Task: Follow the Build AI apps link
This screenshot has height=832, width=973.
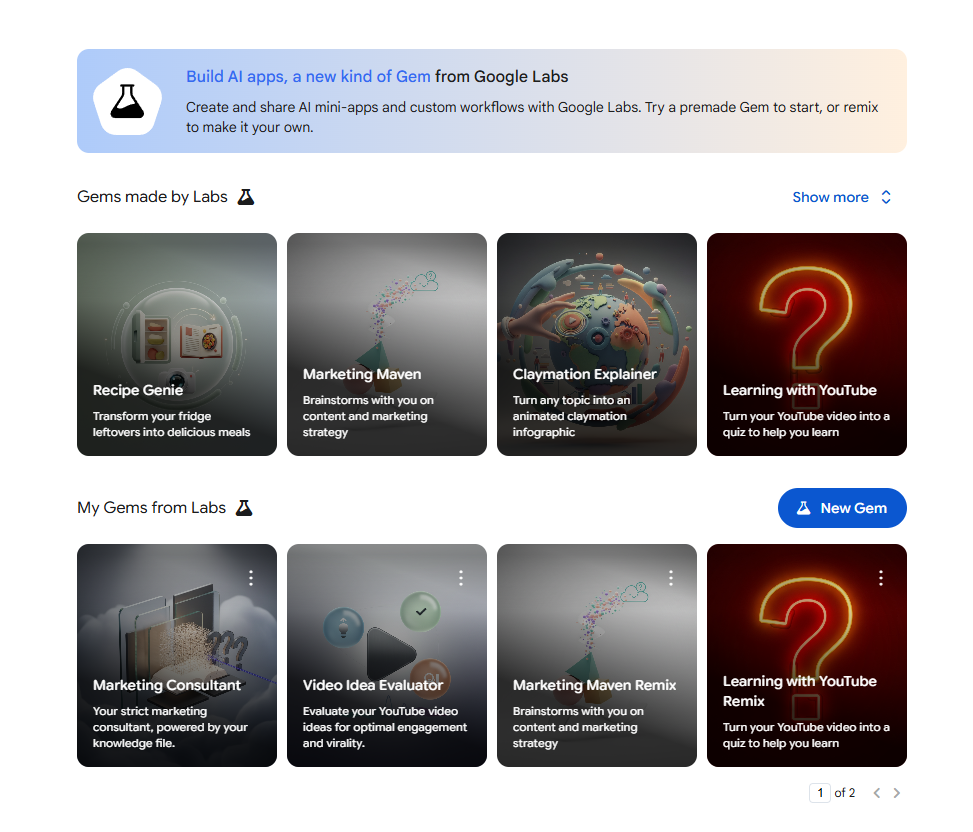Action: pyautogui.click(x=308, y=77)
